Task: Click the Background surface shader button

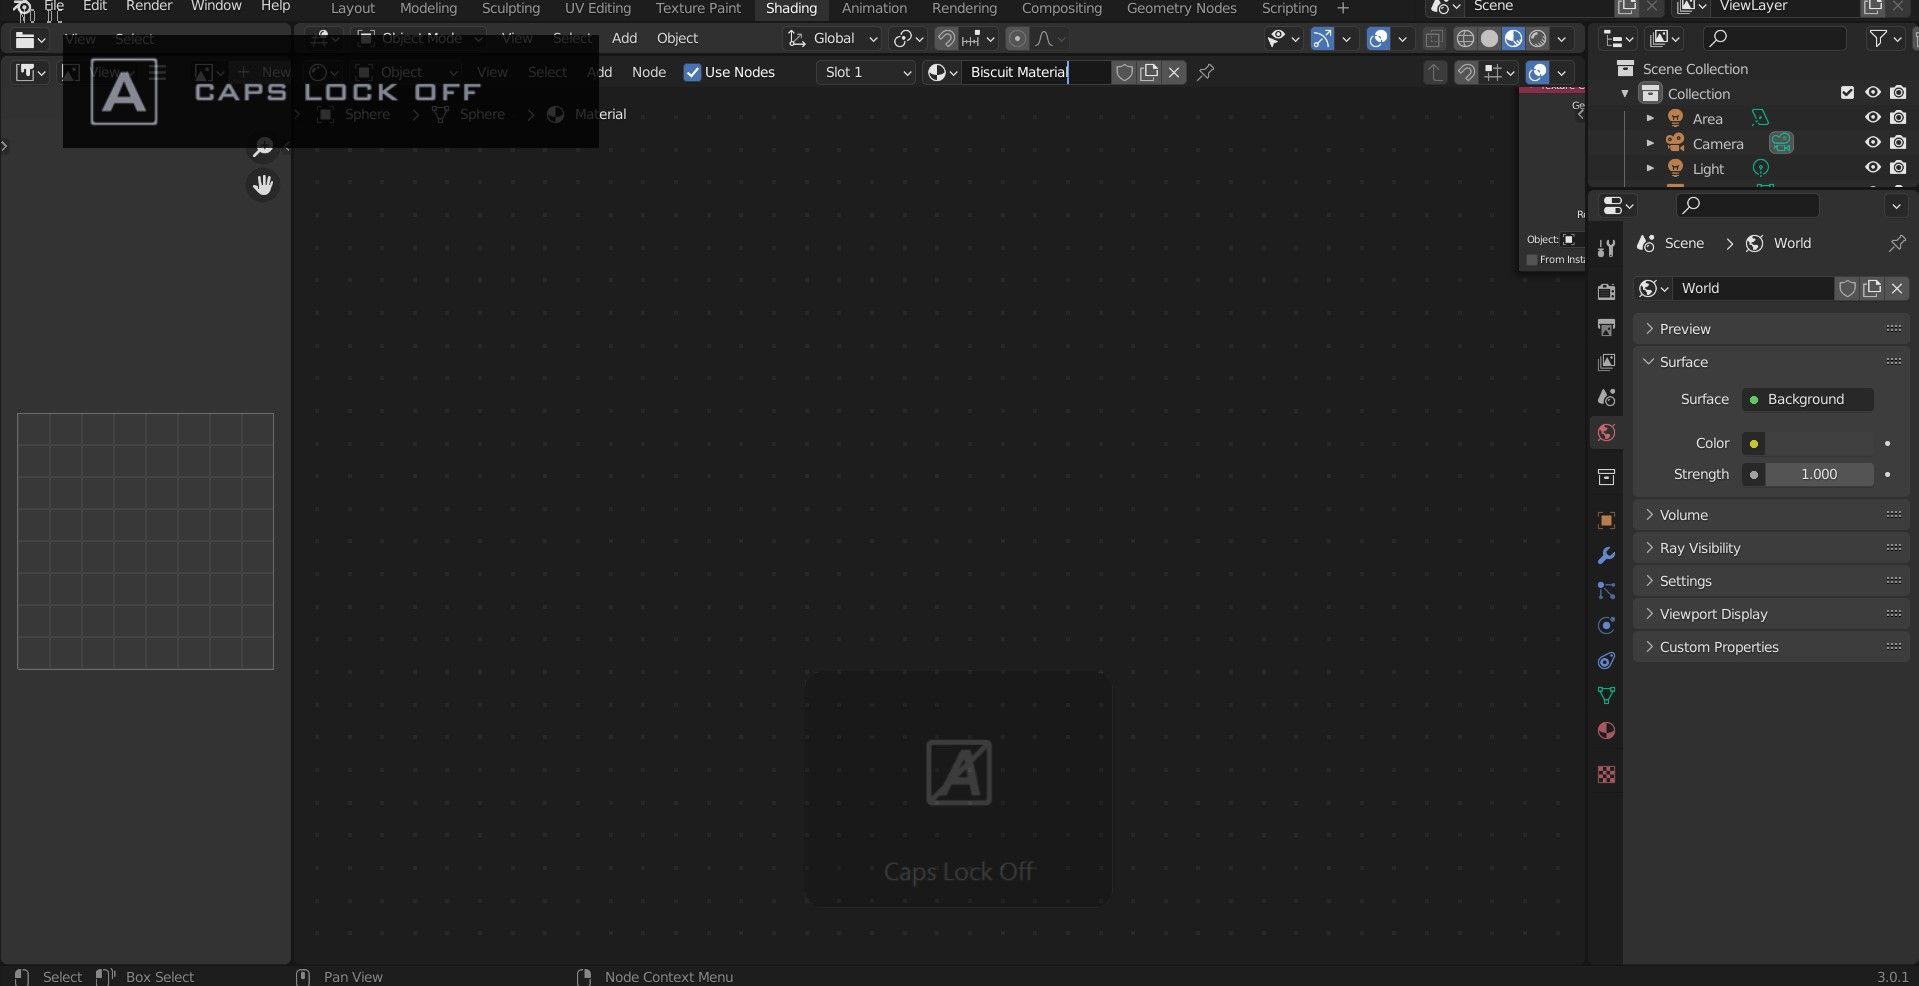Action: [1807, 399]
